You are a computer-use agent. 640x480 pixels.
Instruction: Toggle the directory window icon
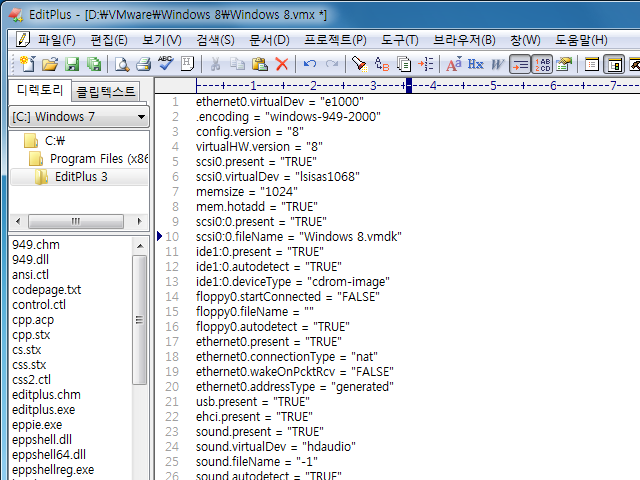point(614,64)
